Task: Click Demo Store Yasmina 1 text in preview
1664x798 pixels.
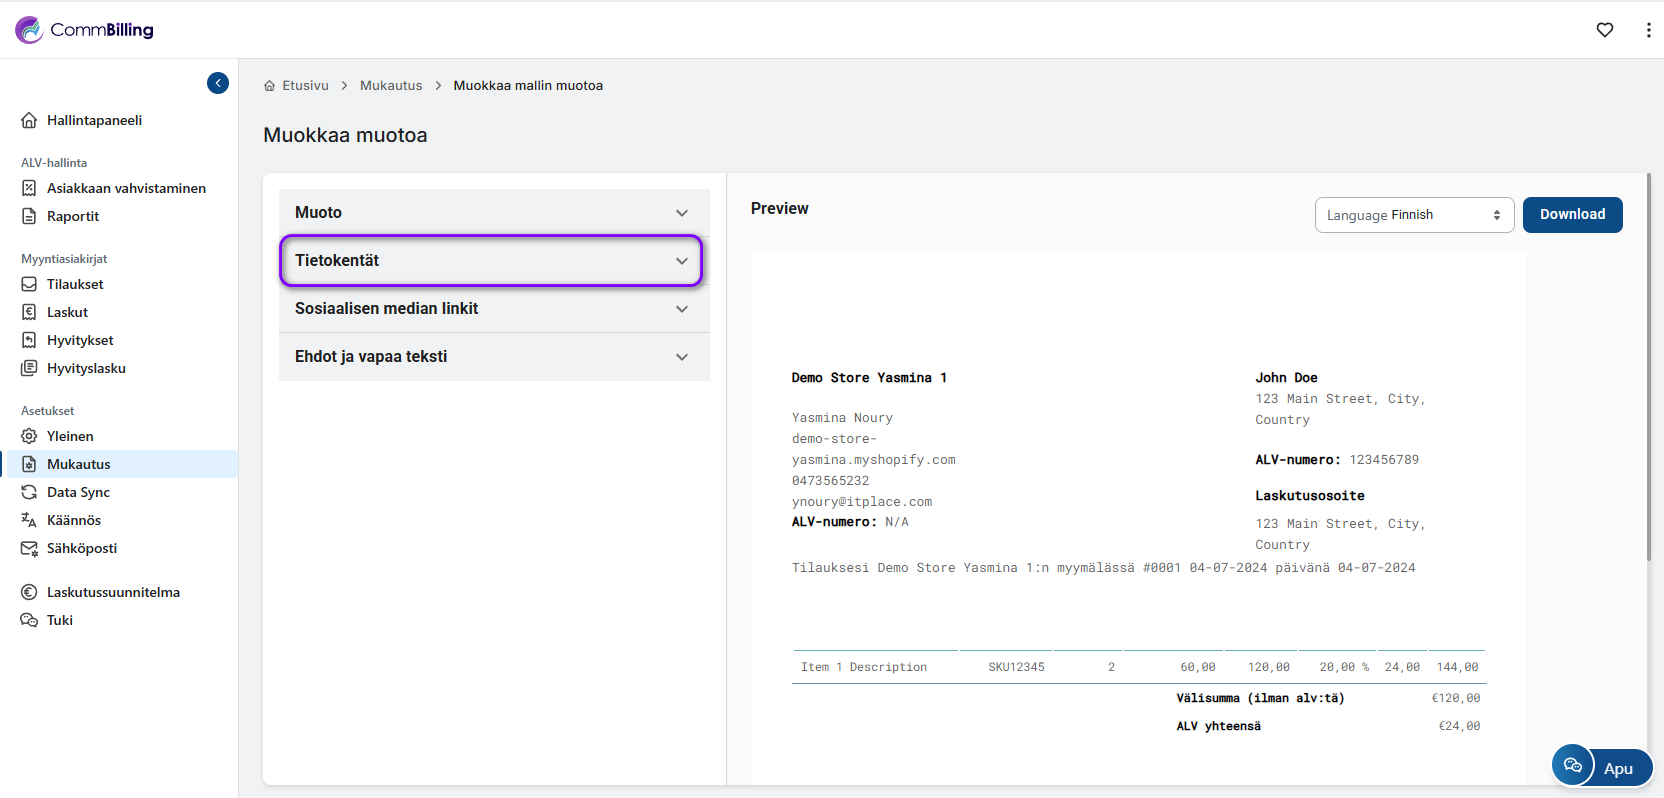Action: 869,378
